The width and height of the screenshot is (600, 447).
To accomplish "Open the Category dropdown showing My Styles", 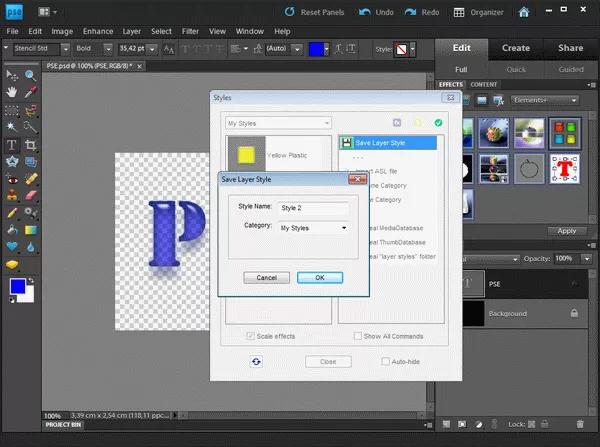I will (313, 228).
